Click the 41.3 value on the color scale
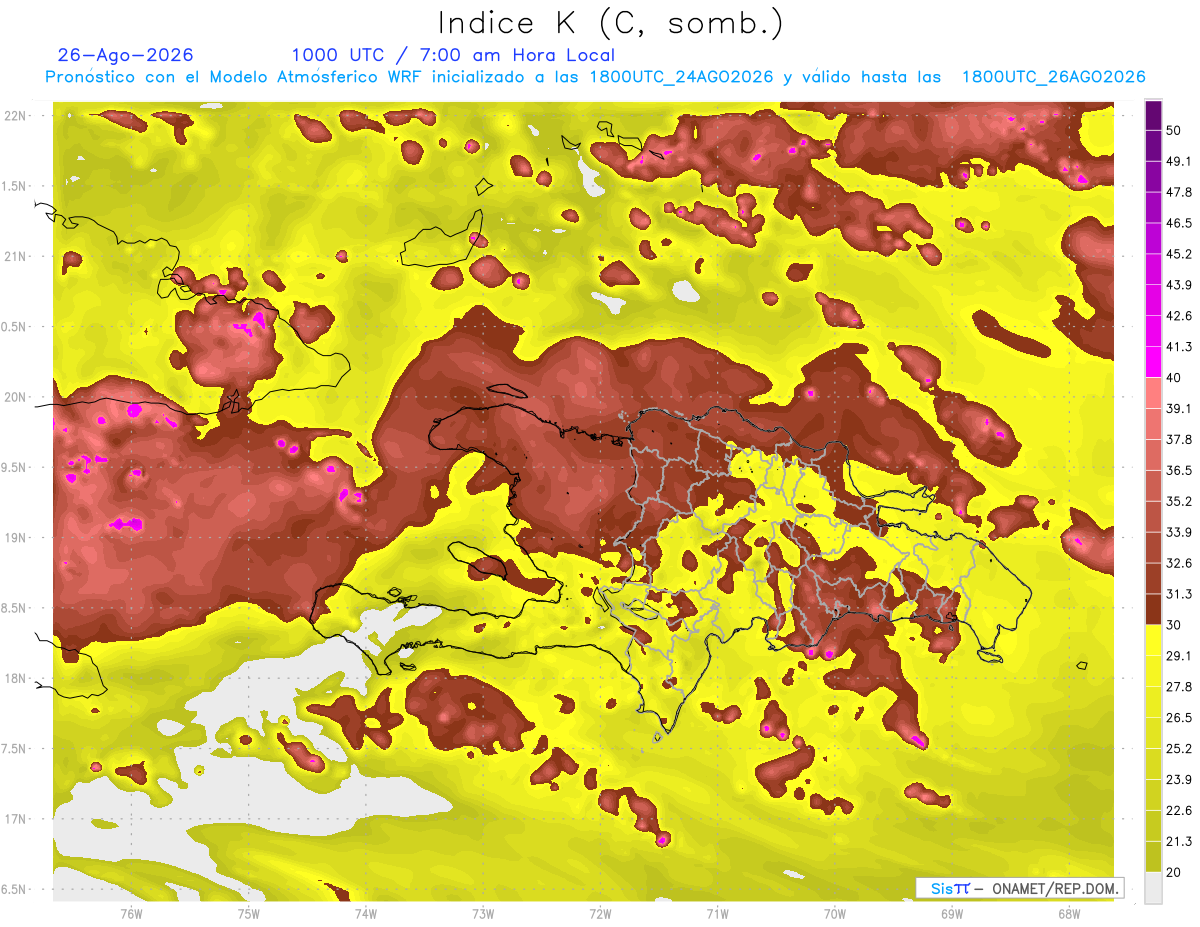 pos(1178,348)
